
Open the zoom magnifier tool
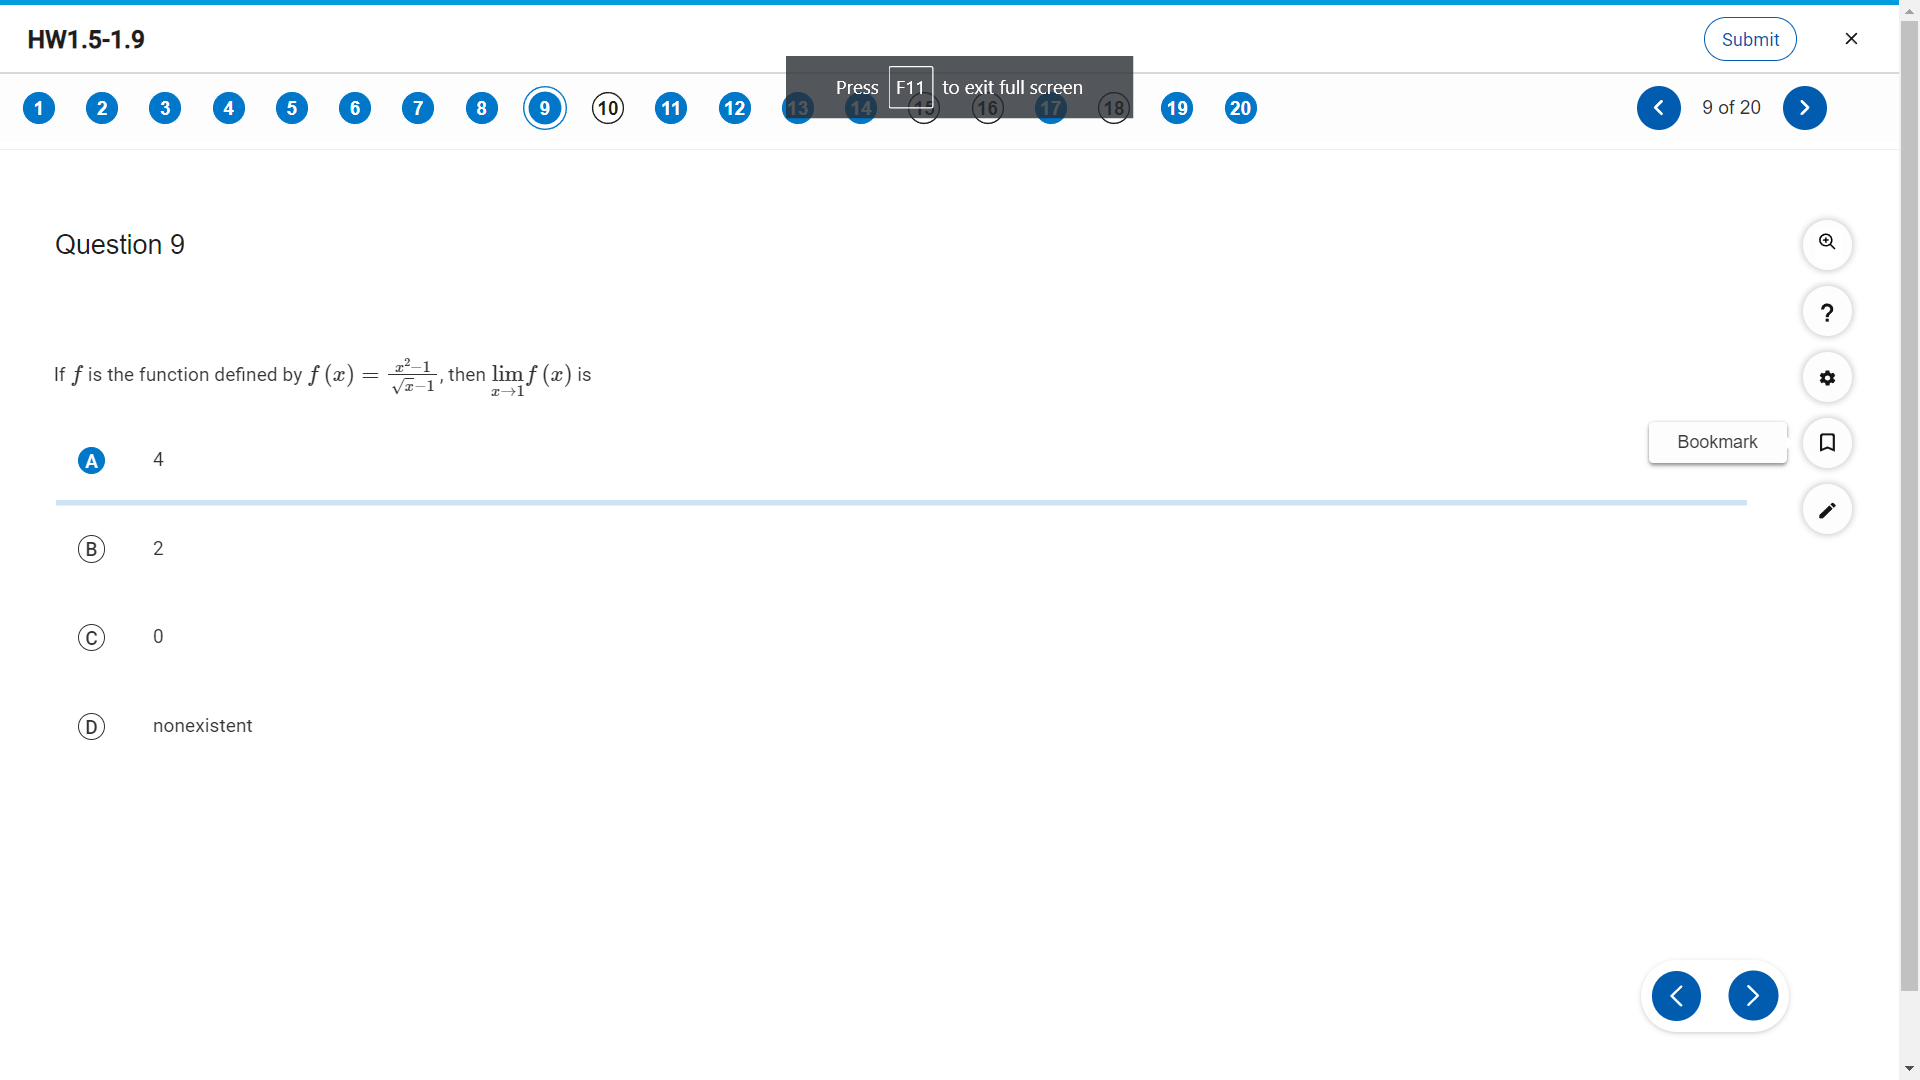click(x=1827, y=243)
